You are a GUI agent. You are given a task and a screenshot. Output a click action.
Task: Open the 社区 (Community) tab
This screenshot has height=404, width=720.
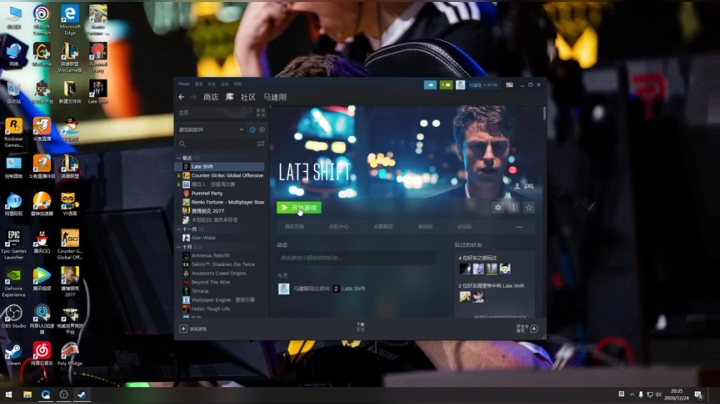(x=248, y=97)
